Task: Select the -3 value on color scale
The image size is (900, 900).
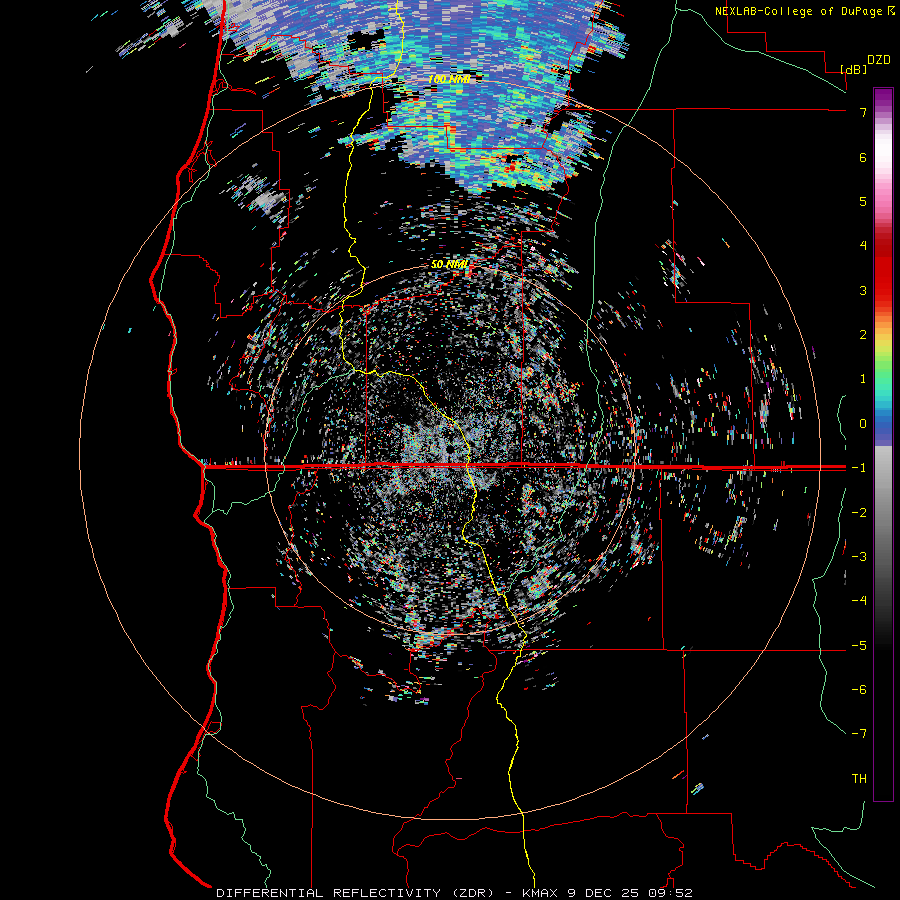Action: (x=859, y=557)
